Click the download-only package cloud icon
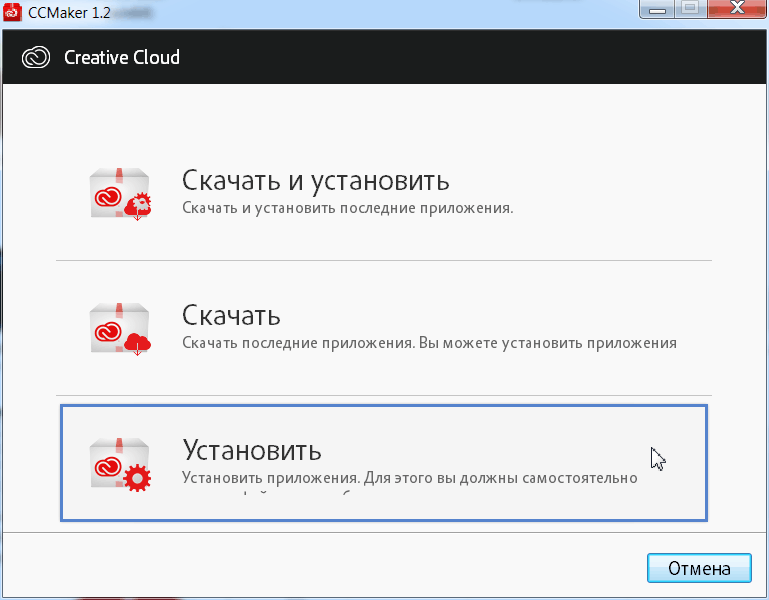 120,329
